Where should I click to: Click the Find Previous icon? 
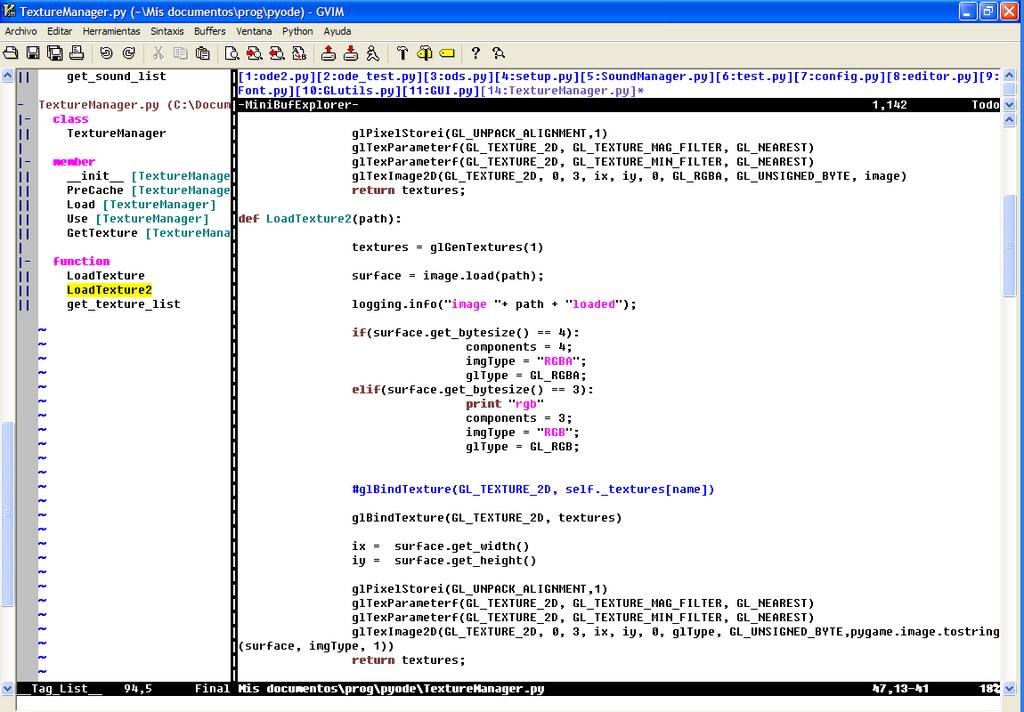[276, 53]
